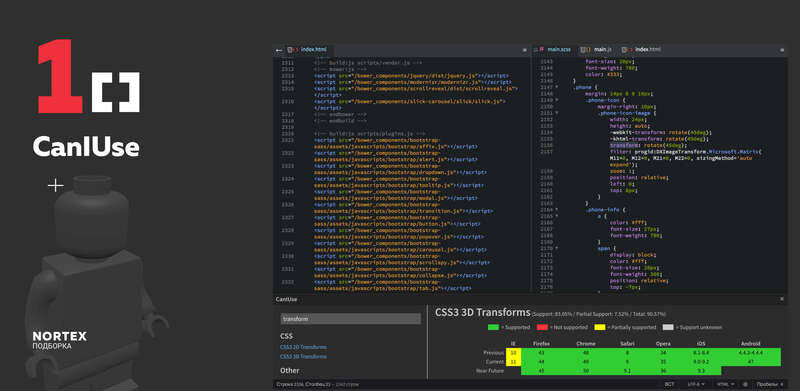Click the cursor position text in the status bar
Image resolution: width=800 pixels, height=391 pixels.
304,384
